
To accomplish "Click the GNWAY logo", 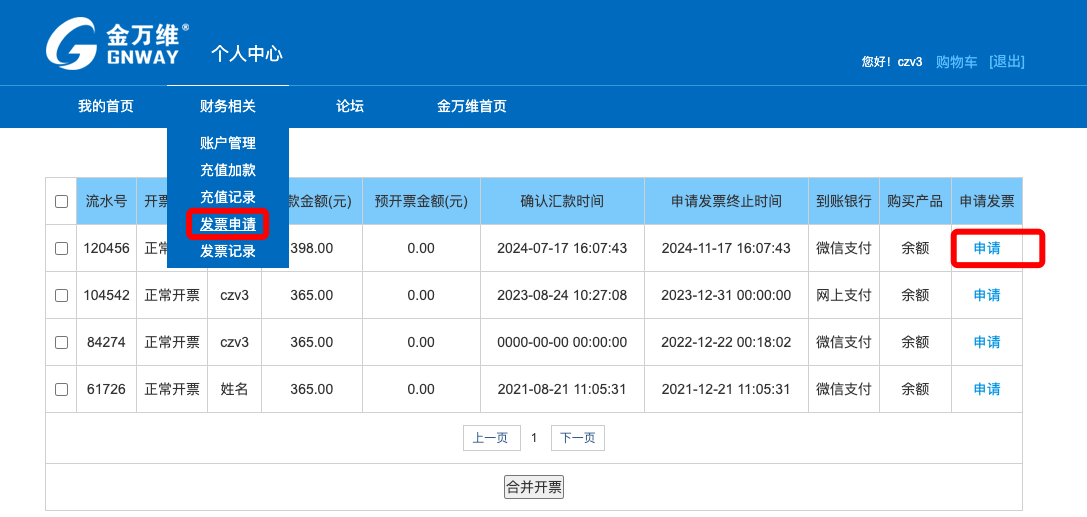I will 117,45.
